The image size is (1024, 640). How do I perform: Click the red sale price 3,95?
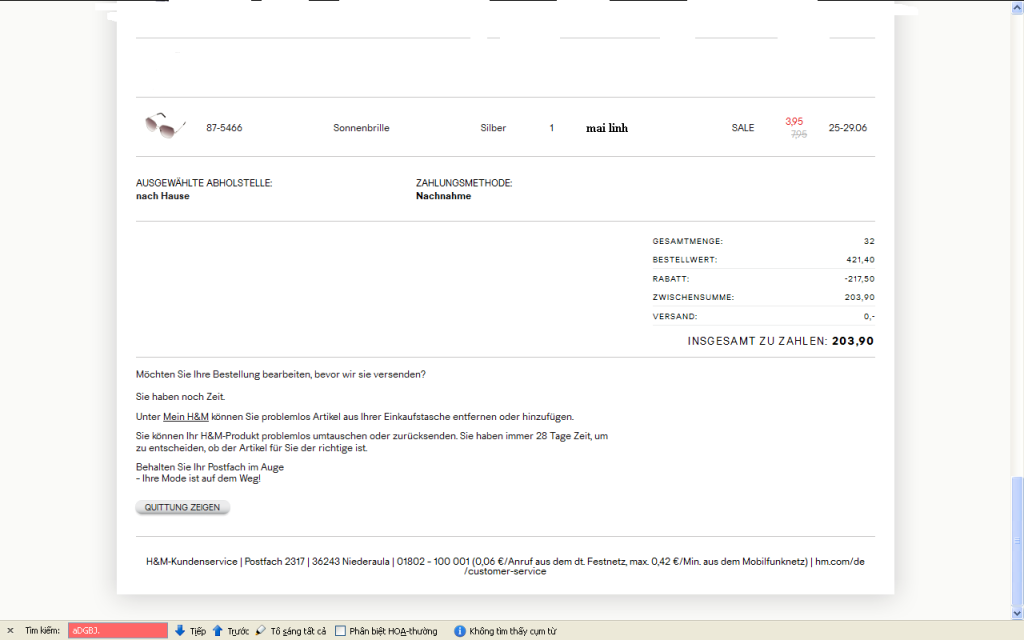click(794, 121)
